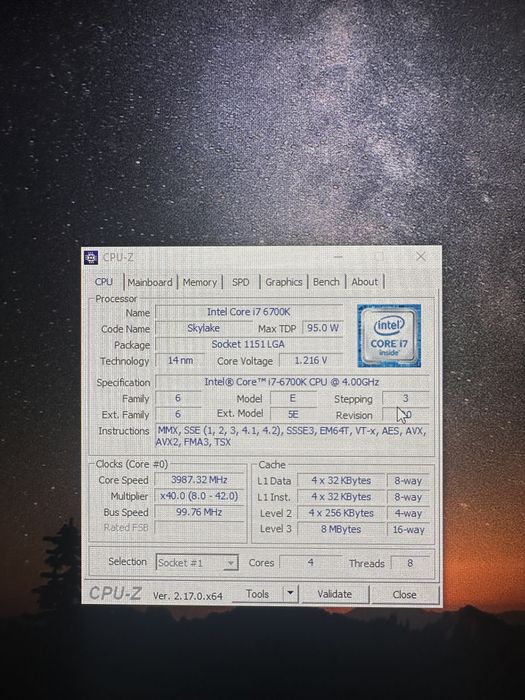Click the Validate button
This screenshot has width=525, height=700.
pos(335,594)
